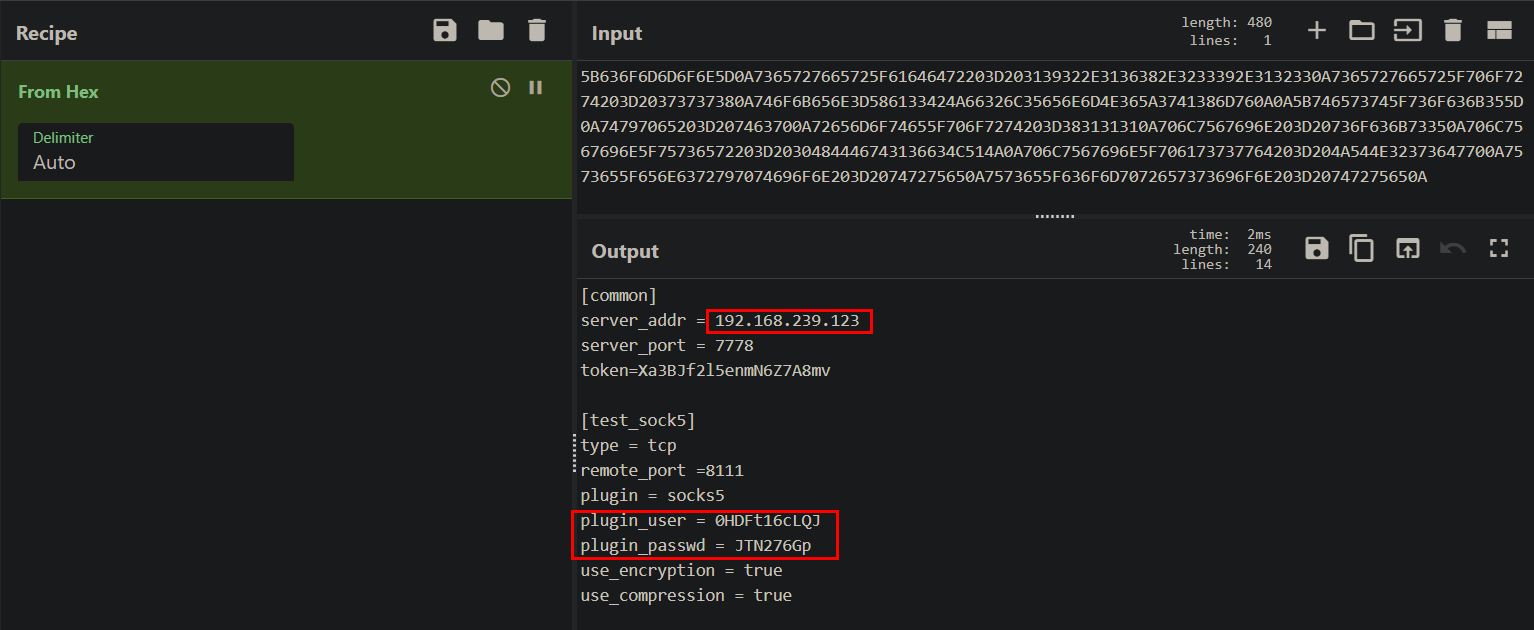Undo the last output change

tap(1452, 248)
